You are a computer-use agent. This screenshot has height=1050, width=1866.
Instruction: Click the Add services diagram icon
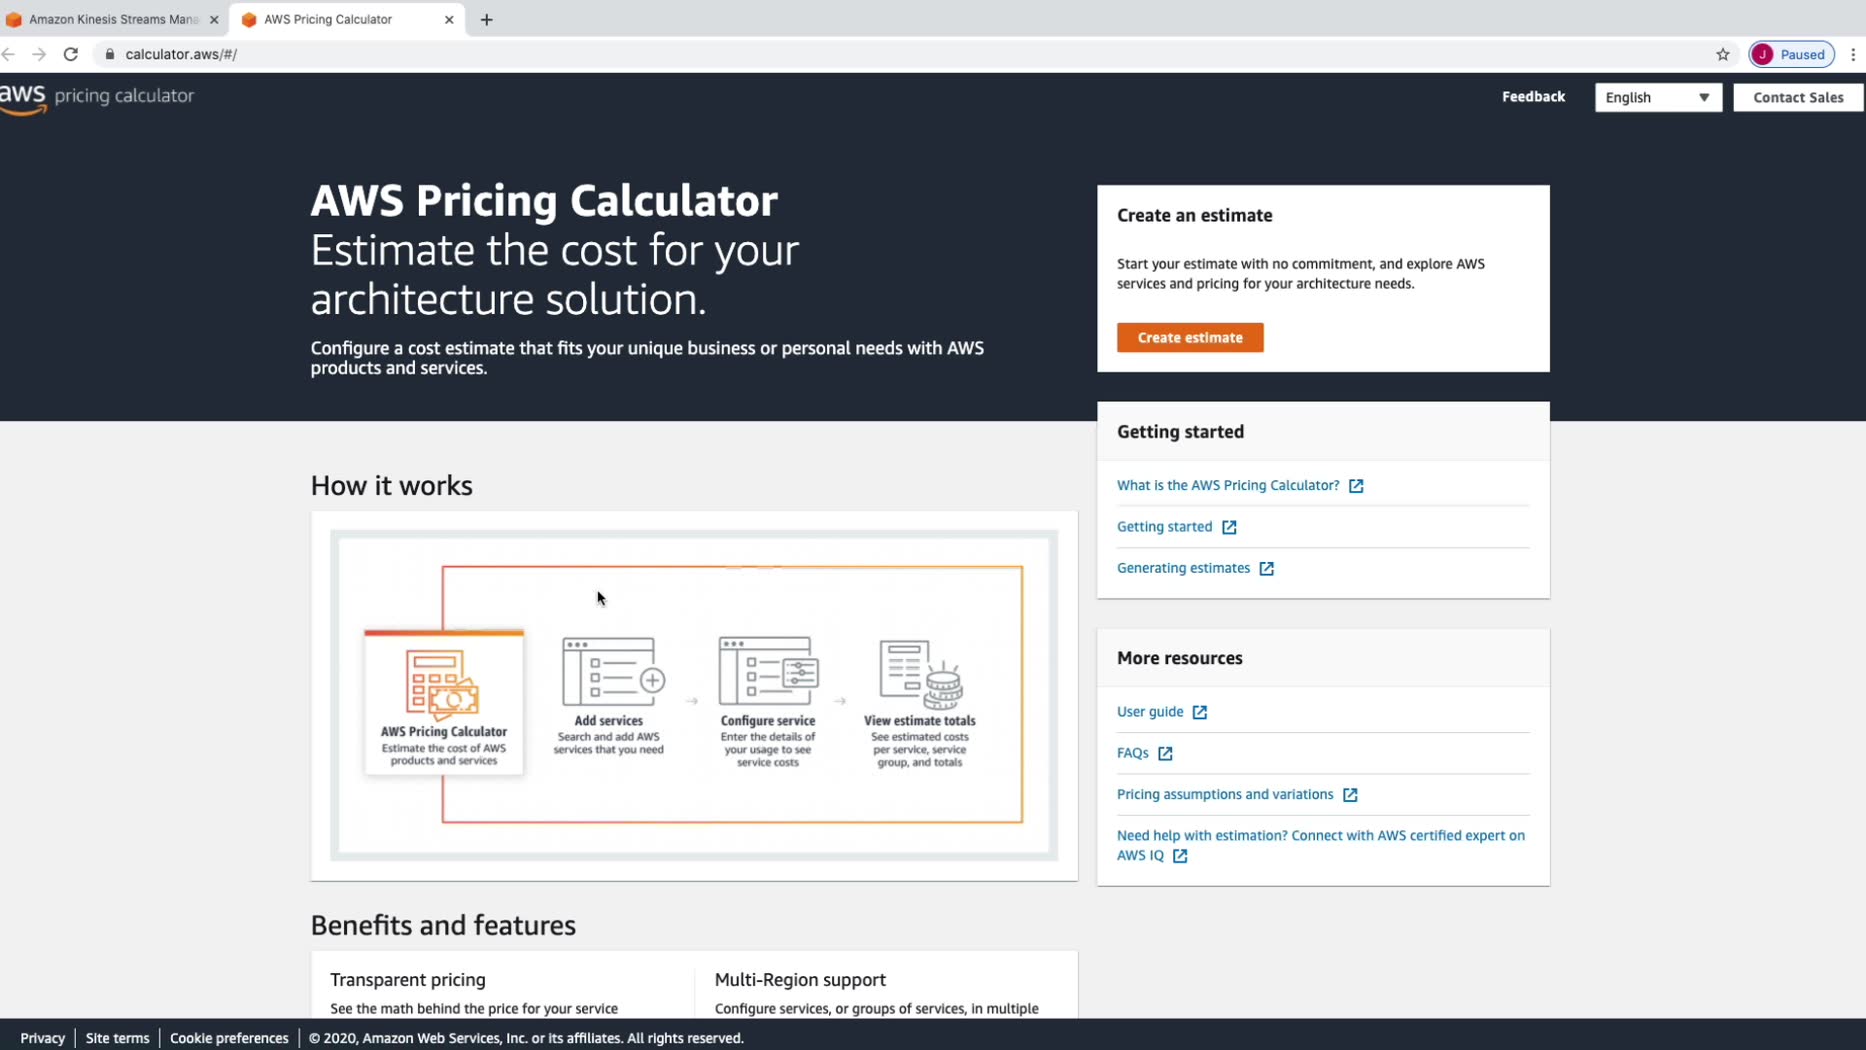[x=613, y=672]
